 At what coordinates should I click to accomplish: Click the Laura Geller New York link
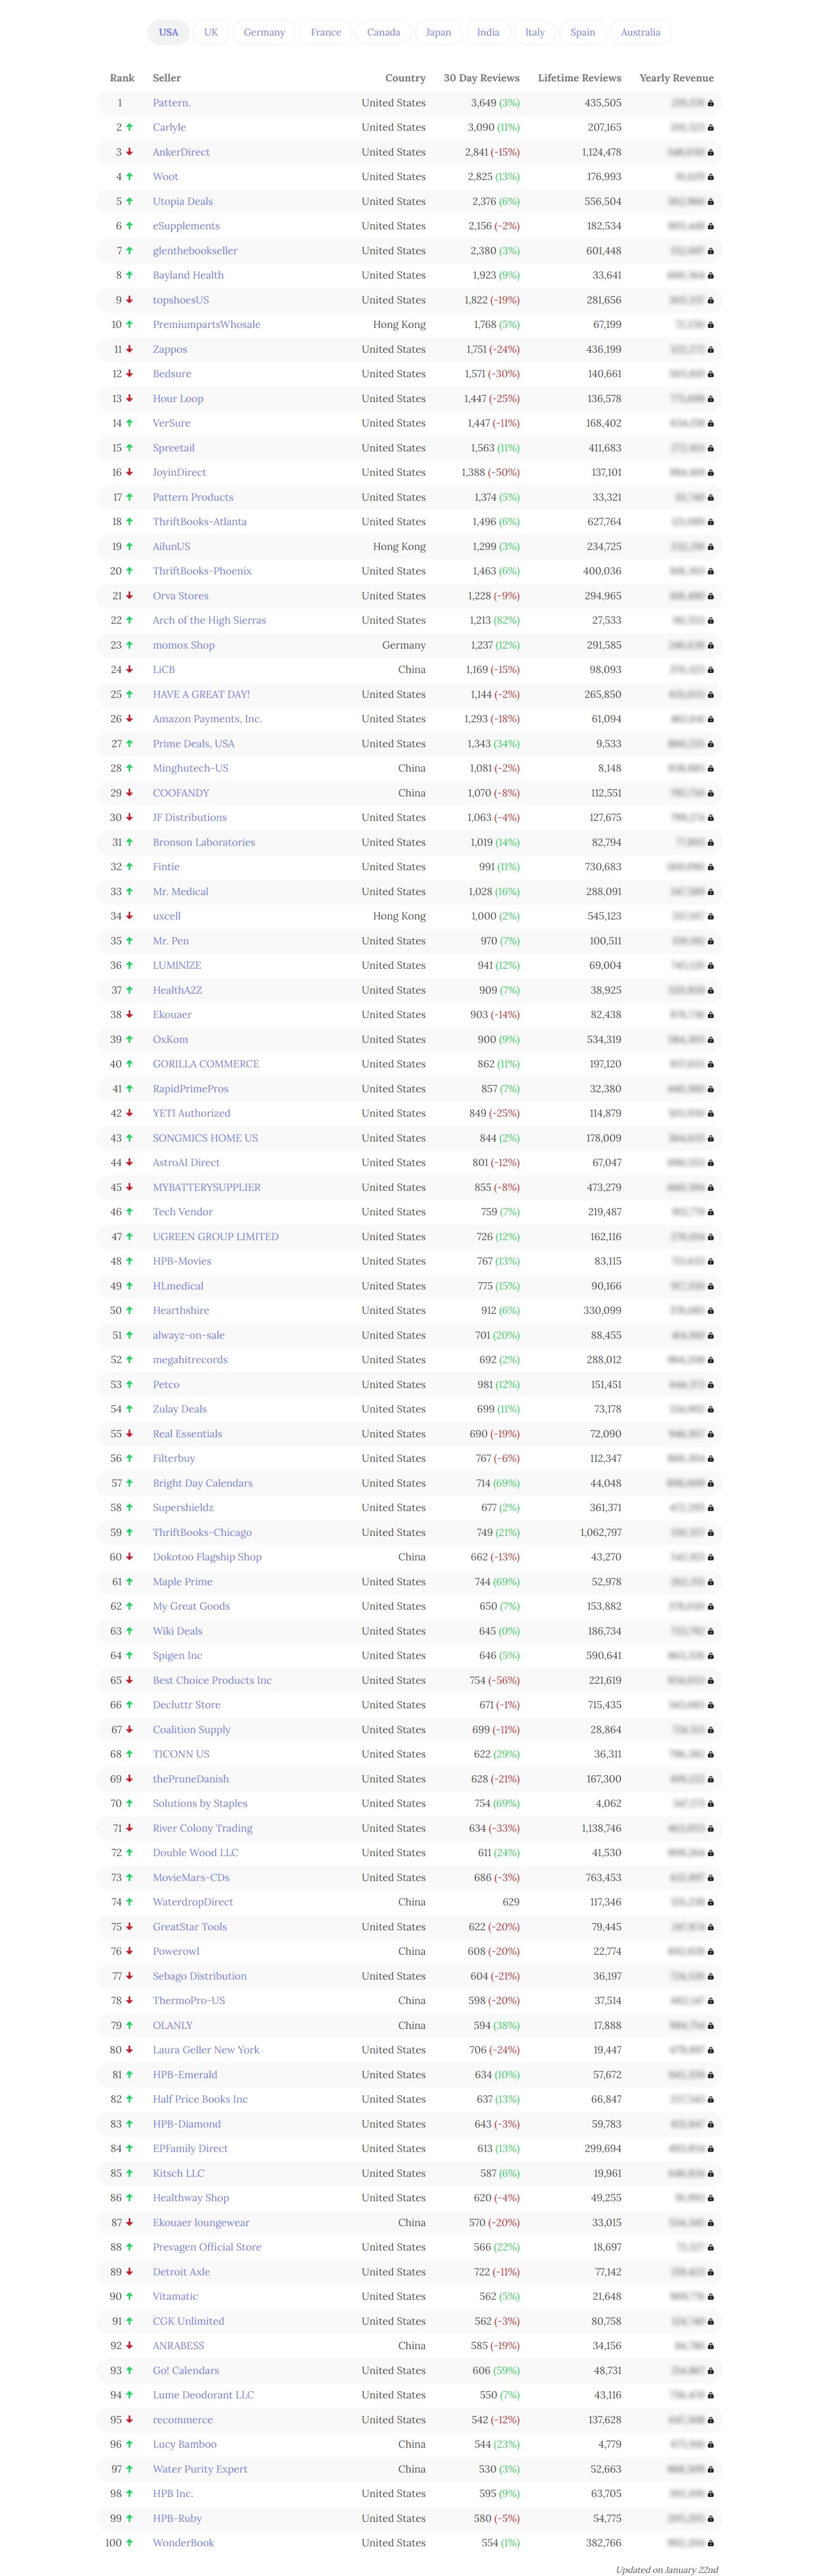206,2050
